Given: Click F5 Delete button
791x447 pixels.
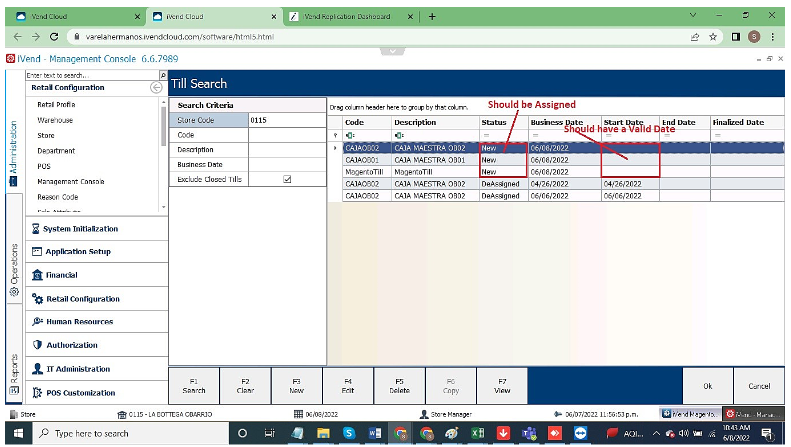Looking at the screenshot, I should point(400,386).
